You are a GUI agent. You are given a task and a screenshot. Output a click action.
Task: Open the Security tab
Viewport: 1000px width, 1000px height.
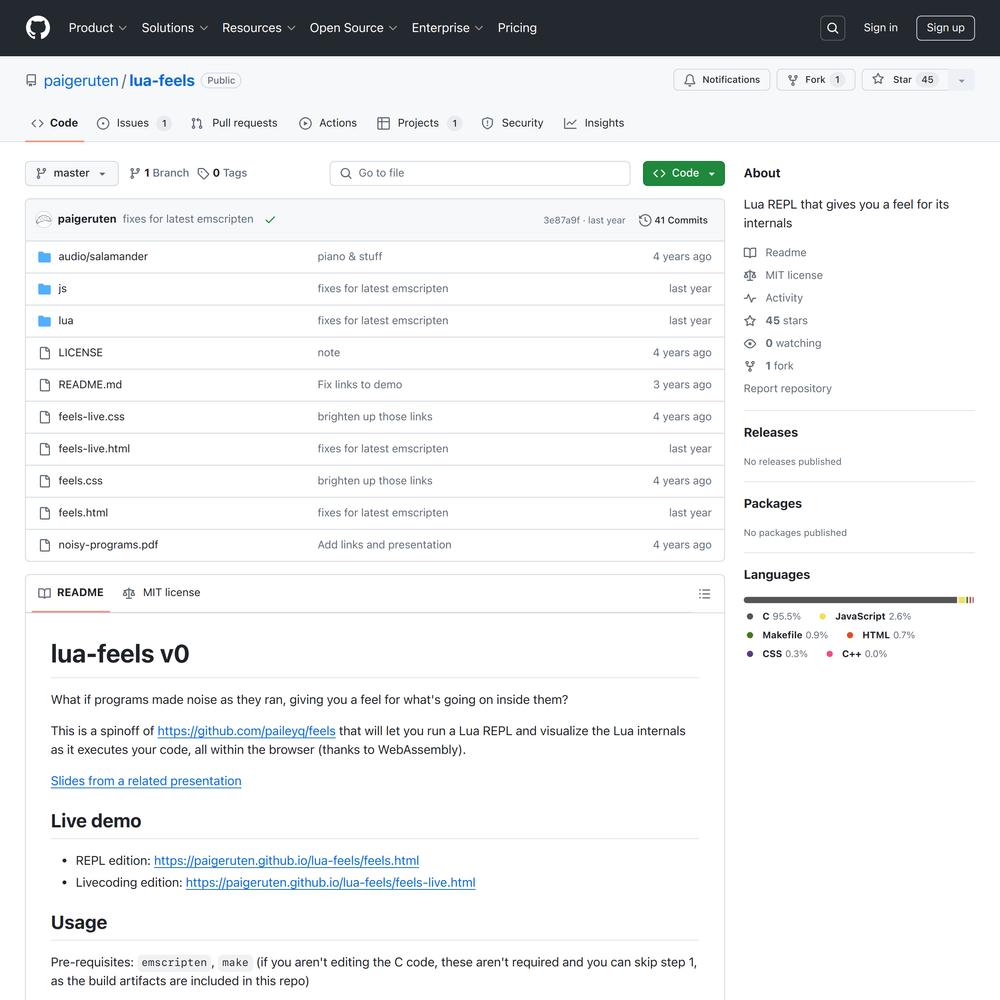coord(513,123)
